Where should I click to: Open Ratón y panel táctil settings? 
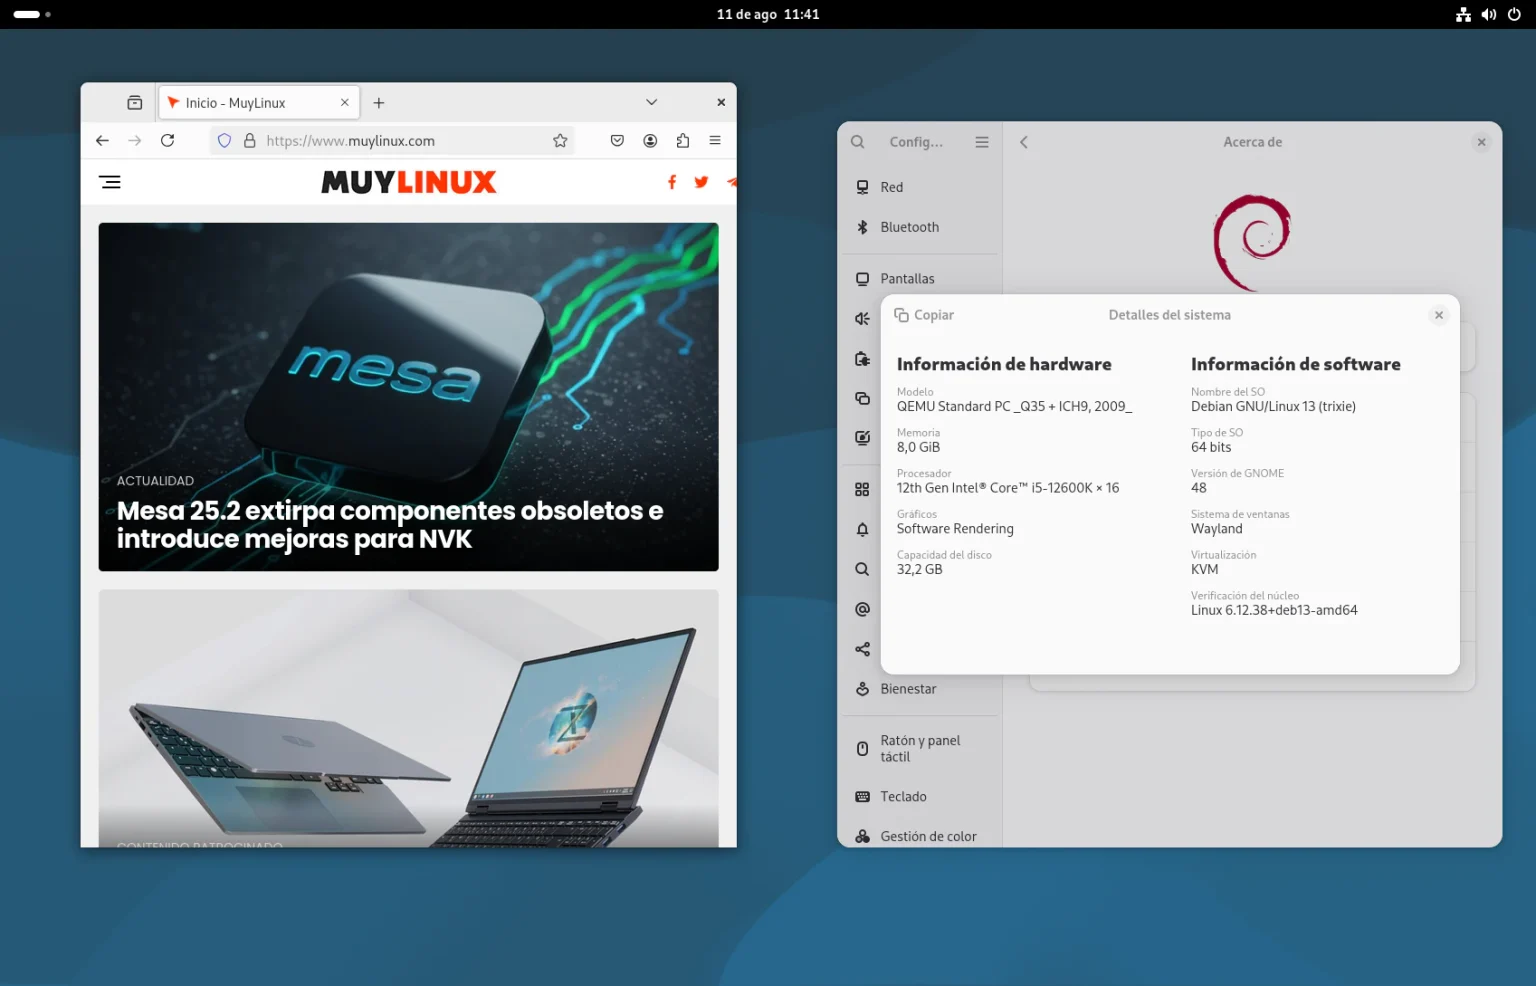click(920, 749)
